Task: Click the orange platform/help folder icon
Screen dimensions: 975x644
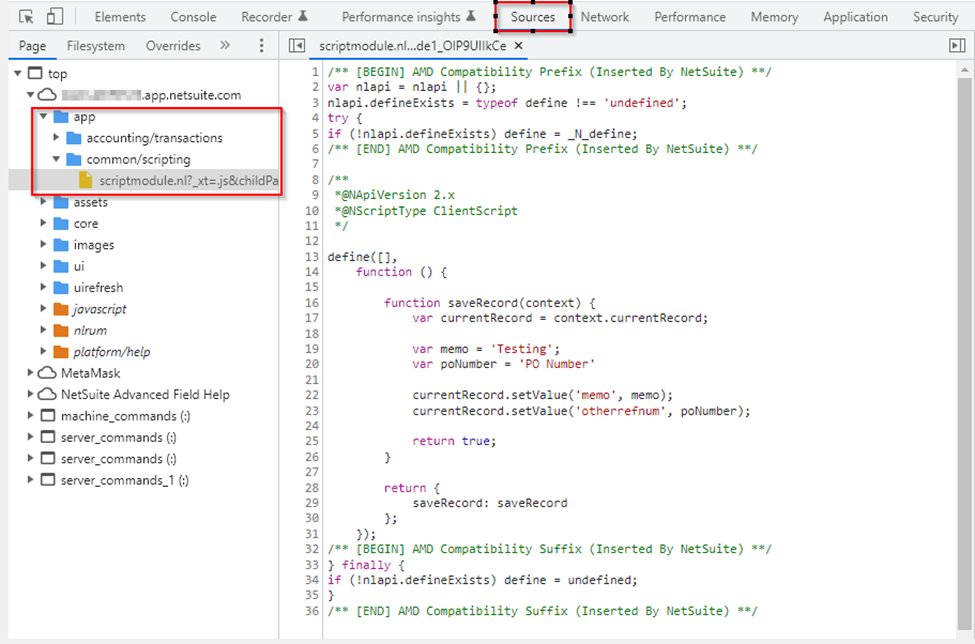Action: [x=61, y=351]
